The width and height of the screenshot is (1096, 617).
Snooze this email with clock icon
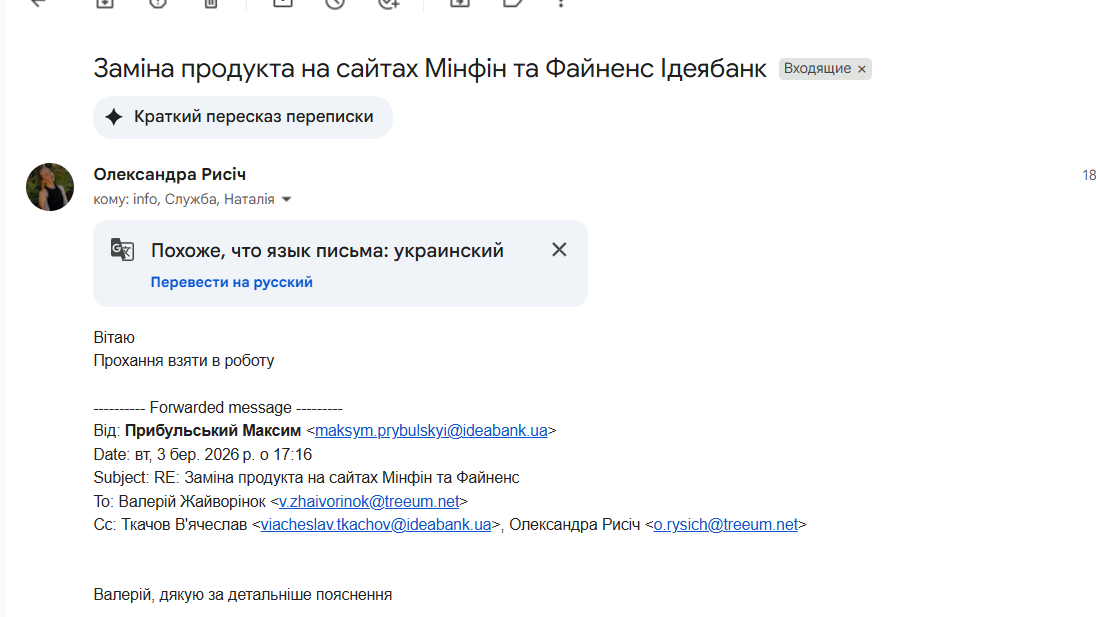pos(335,3)
